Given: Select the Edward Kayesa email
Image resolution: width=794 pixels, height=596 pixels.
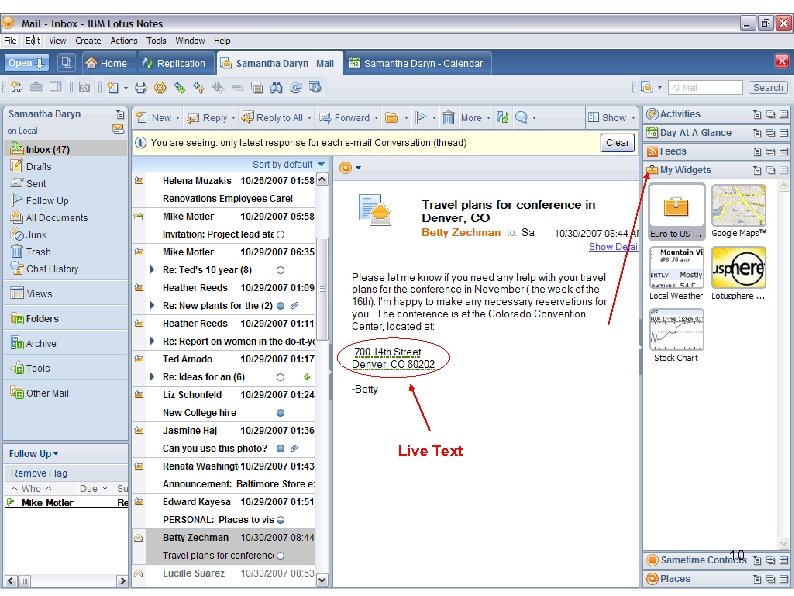Looking at the screenshot, I should (223, 510).
